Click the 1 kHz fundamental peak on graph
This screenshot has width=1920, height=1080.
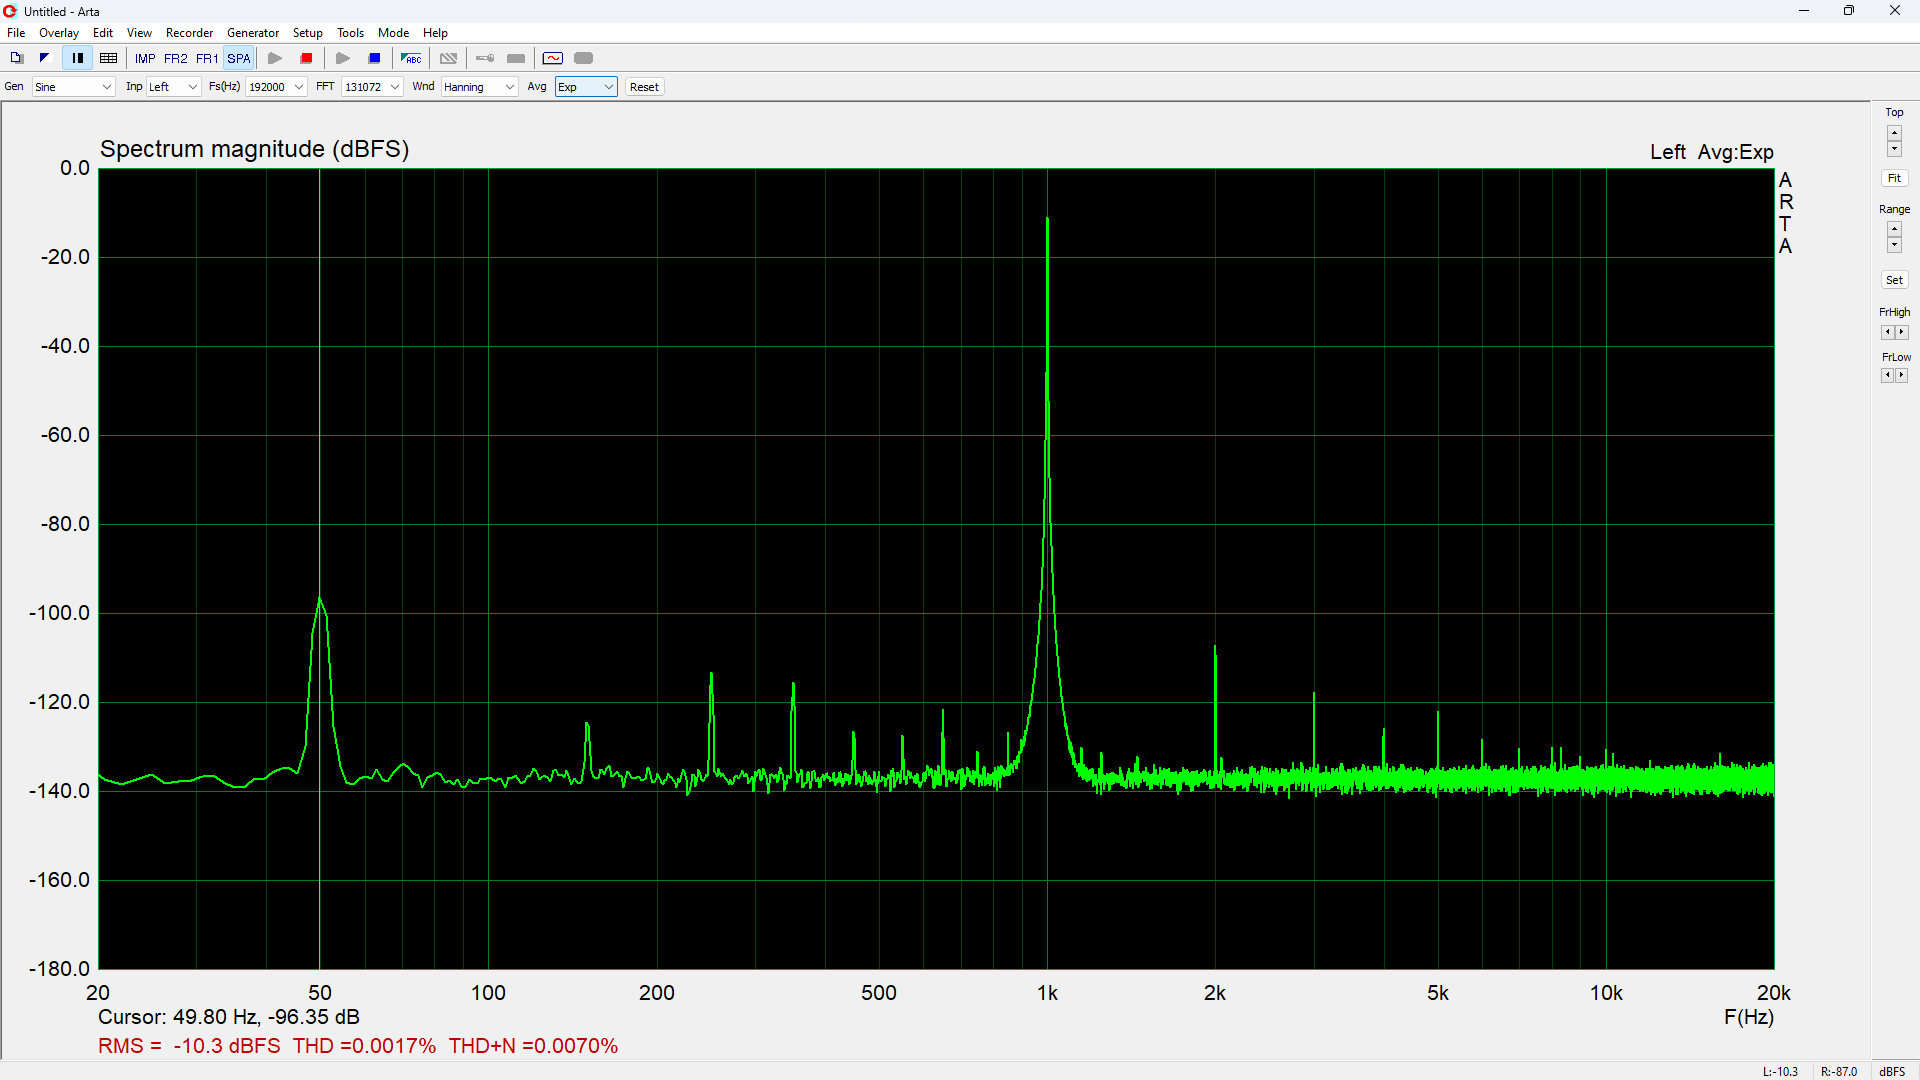(x=1047, y=220)
